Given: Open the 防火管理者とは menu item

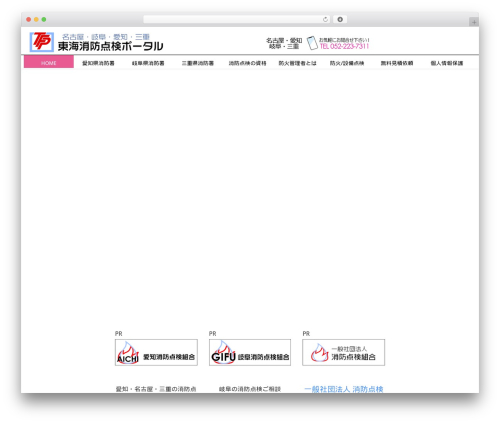Looking at the screenshot, I should [x=297, y=63].
